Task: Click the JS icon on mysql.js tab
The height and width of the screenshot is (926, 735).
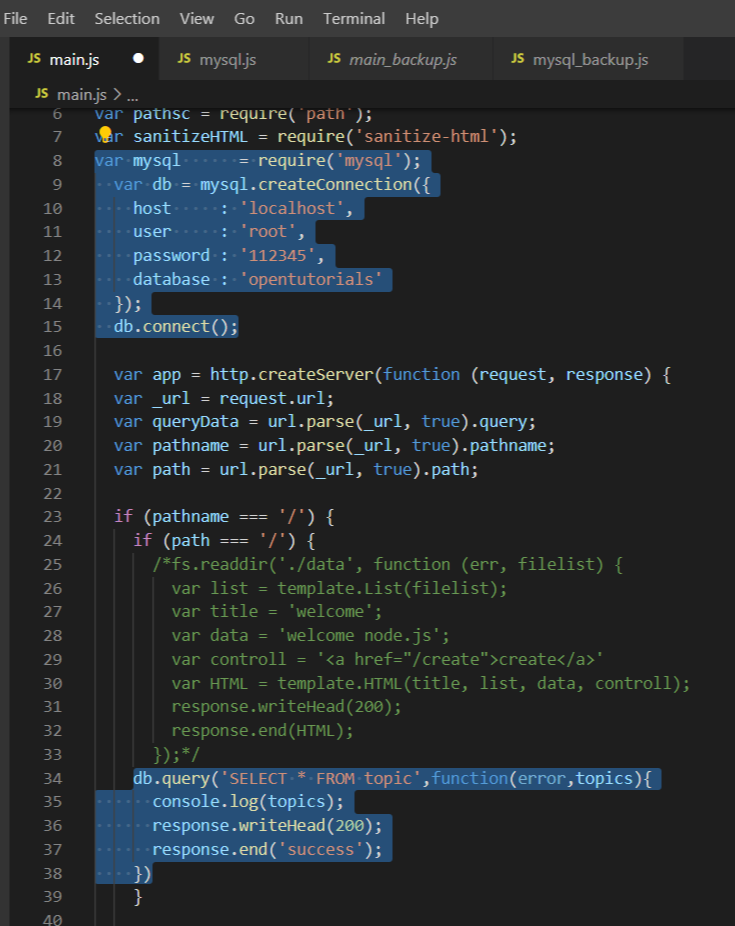Action: (184, 58)
